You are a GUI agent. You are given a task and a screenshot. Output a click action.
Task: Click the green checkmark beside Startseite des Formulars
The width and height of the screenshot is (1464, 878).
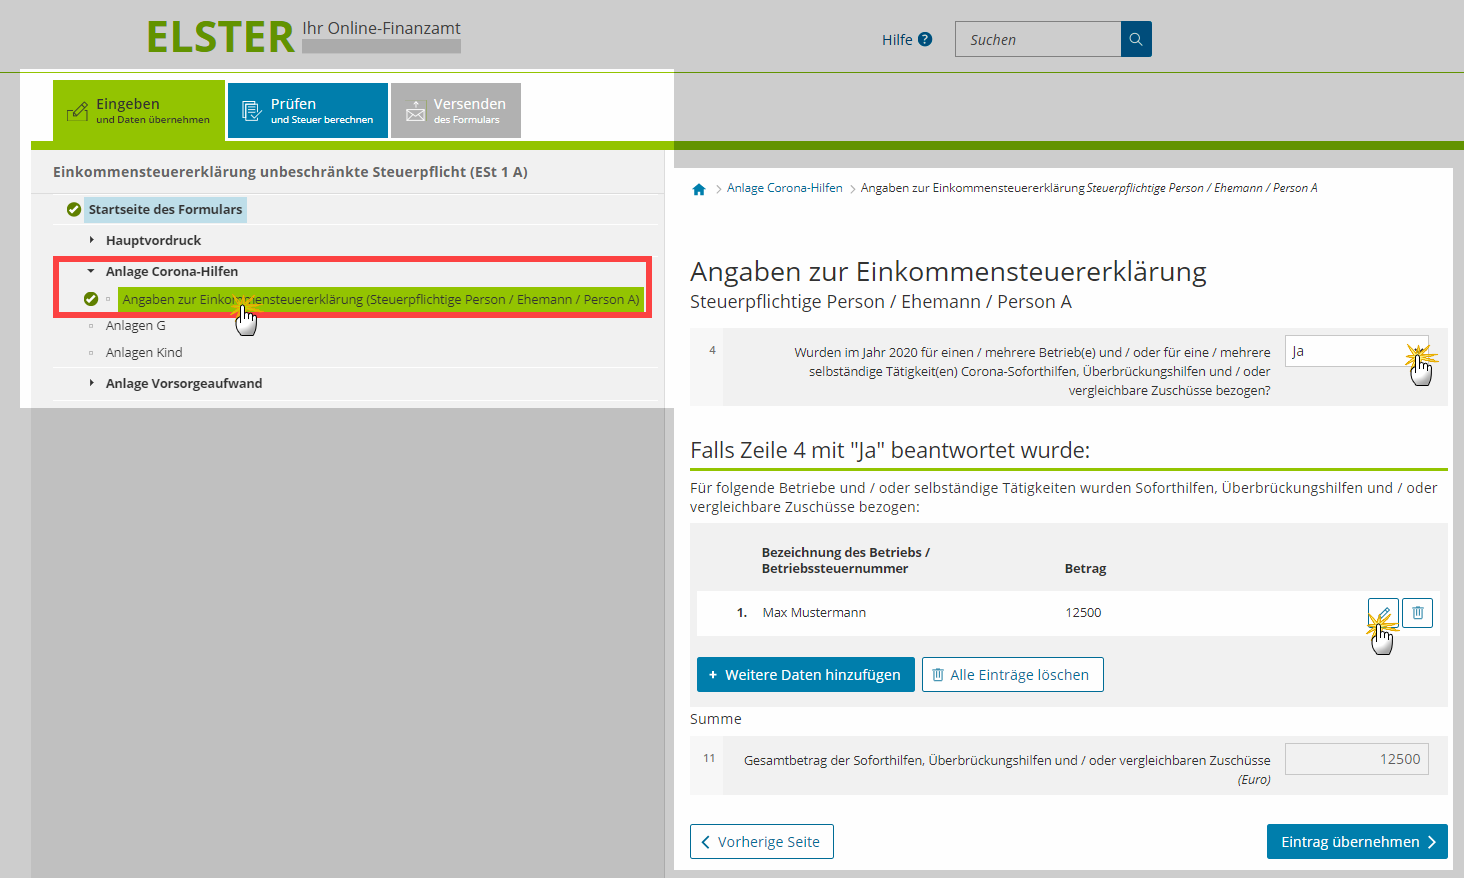click(x=74, y=209)
